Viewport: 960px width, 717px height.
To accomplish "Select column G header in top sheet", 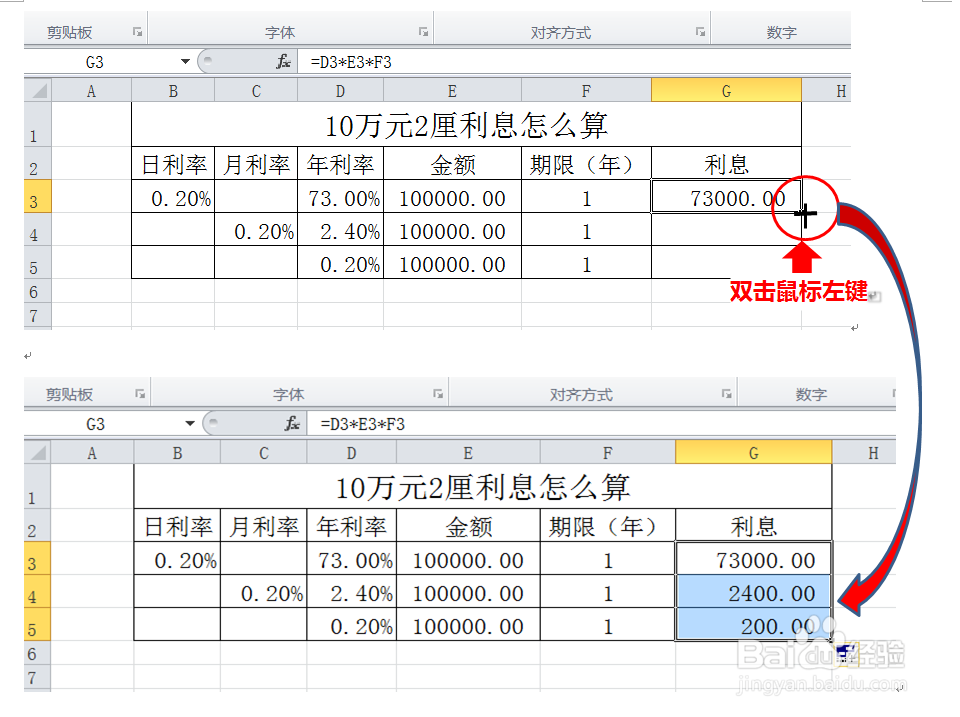I will coord(726,91).
